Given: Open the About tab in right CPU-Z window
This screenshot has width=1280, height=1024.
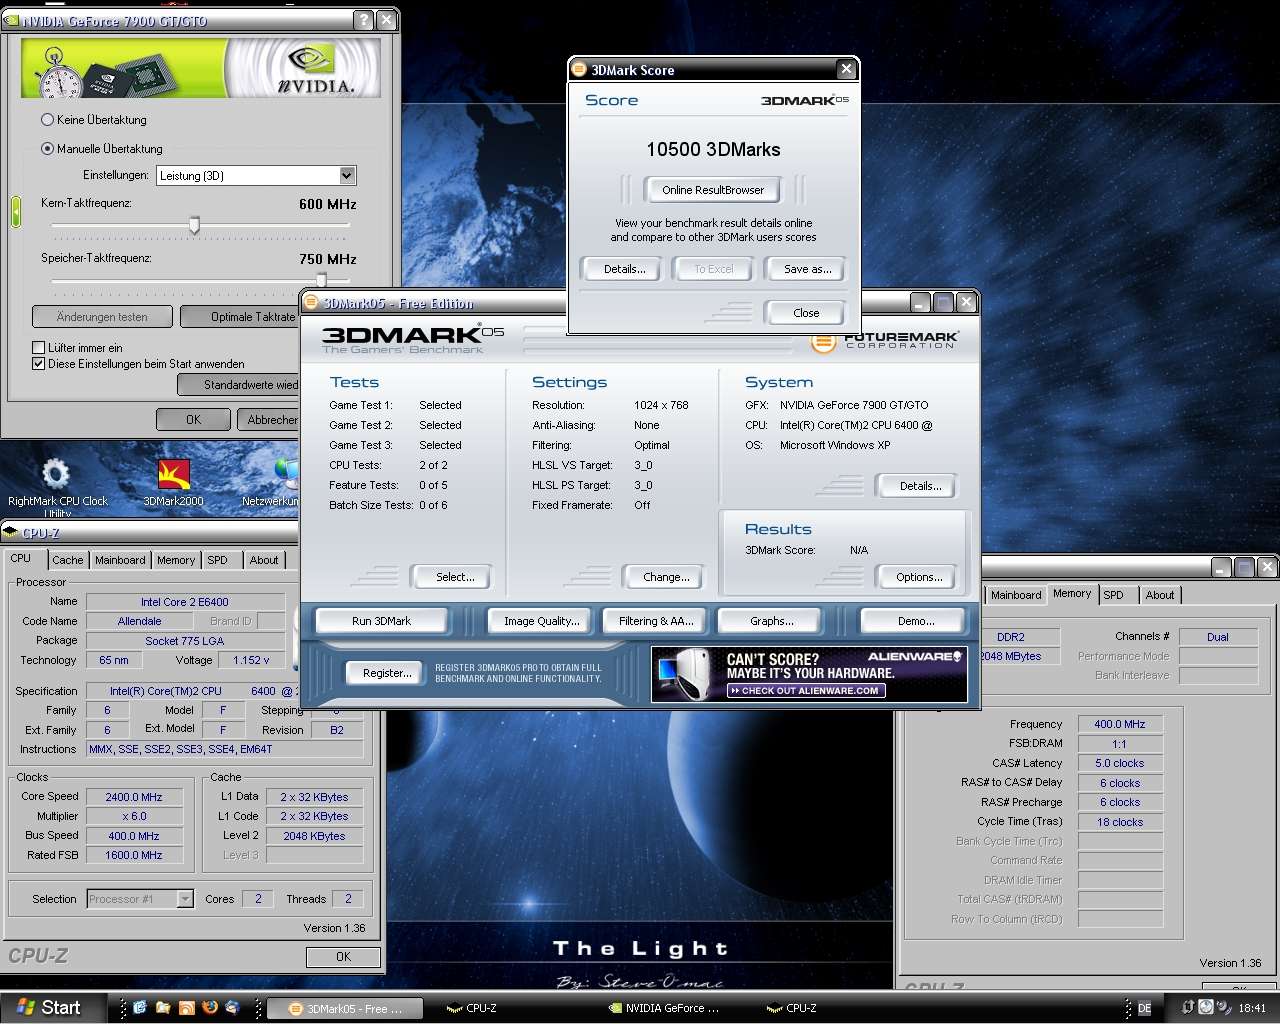Looking at the screenshot, I should click(1160, 595).
